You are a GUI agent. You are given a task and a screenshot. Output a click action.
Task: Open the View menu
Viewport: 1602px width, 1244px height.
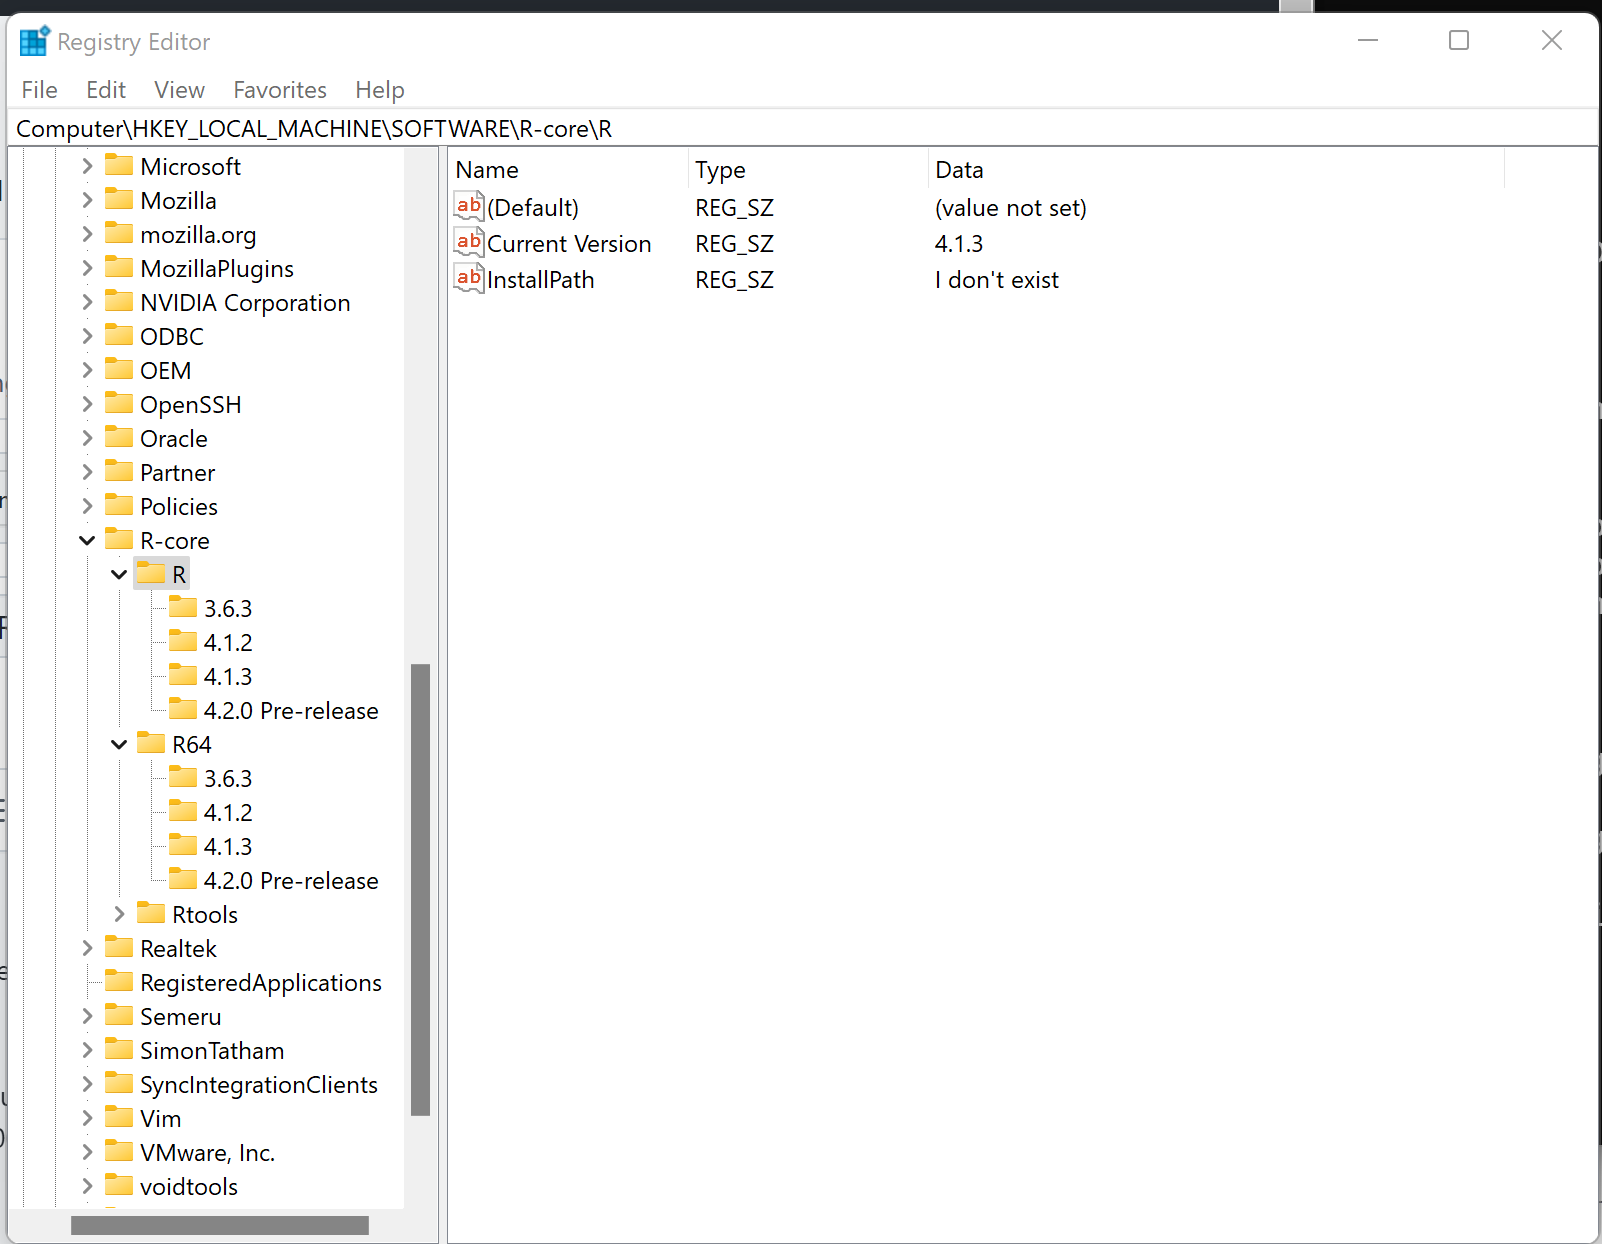pos(178,90)
